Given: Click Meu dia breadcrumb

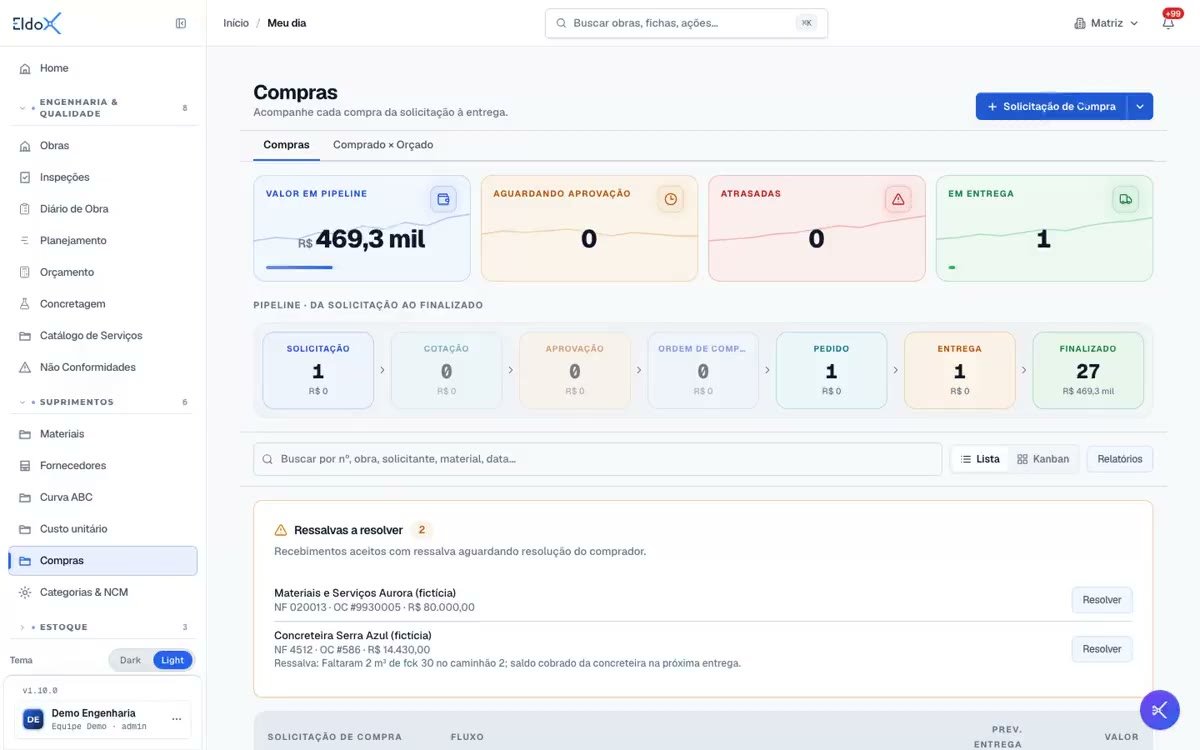Looking at the screenshot, I should tap(287, 23).
